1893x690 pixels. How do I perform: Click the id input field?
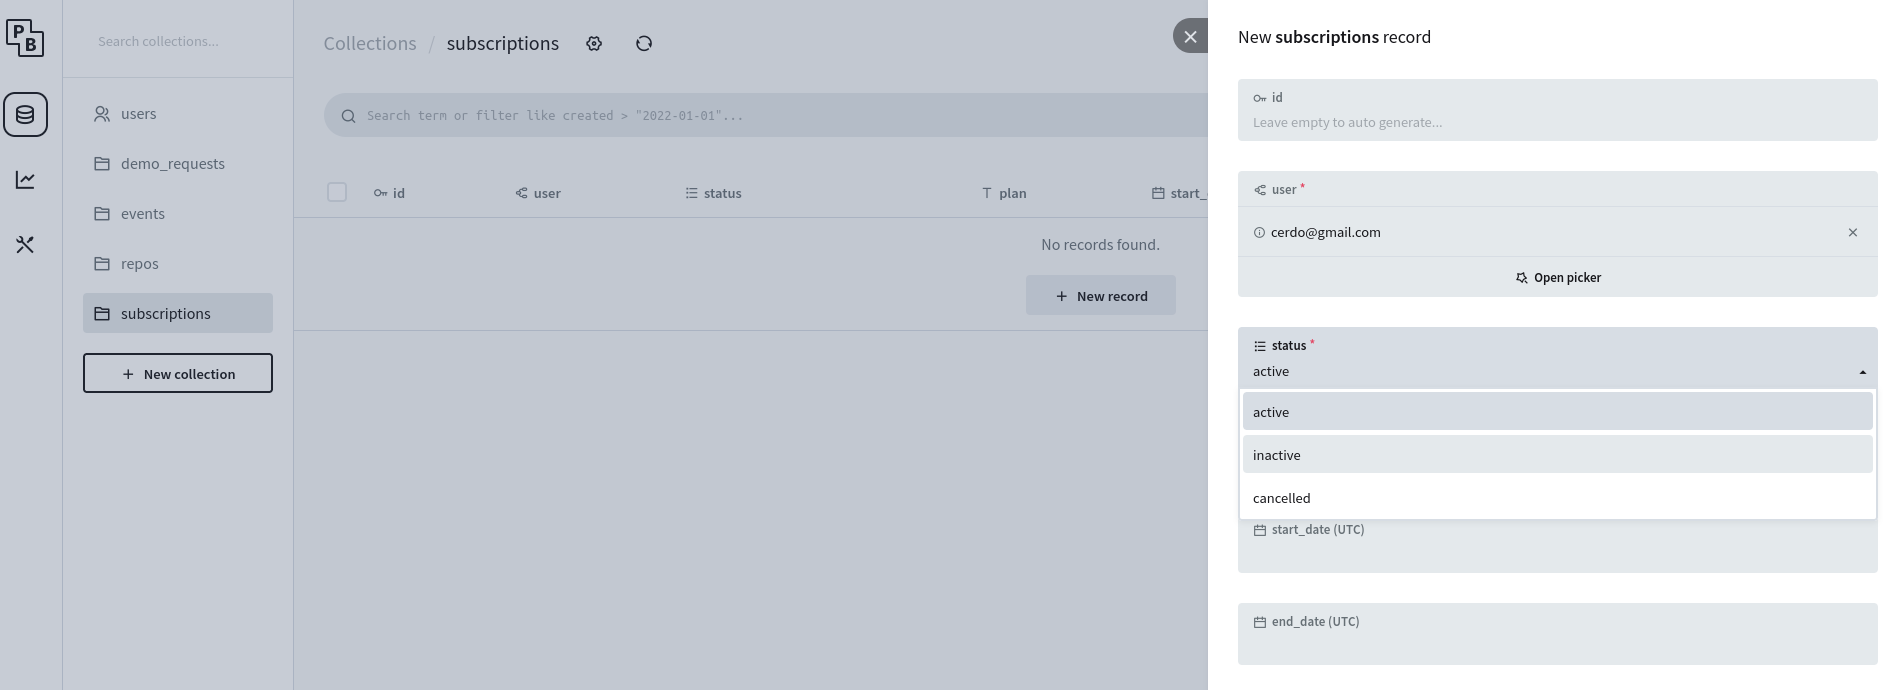(1557, 110)
